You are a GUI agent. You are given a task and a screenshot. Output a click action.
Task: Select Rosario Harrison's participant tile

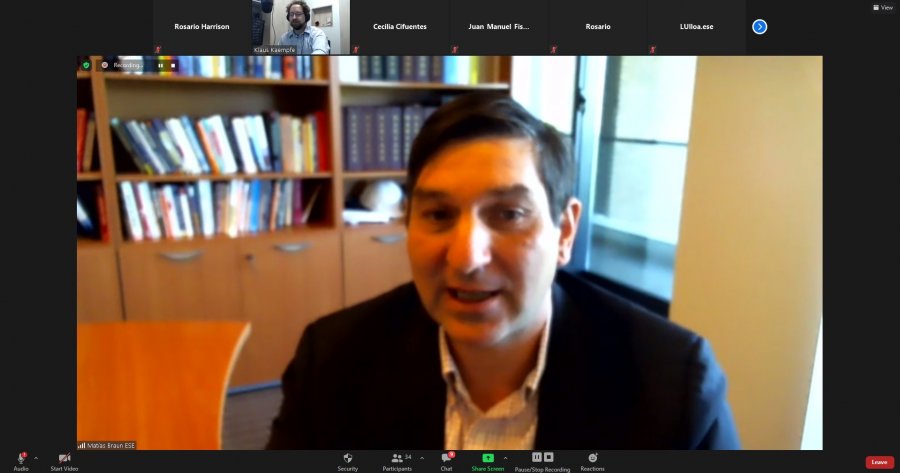202,27
